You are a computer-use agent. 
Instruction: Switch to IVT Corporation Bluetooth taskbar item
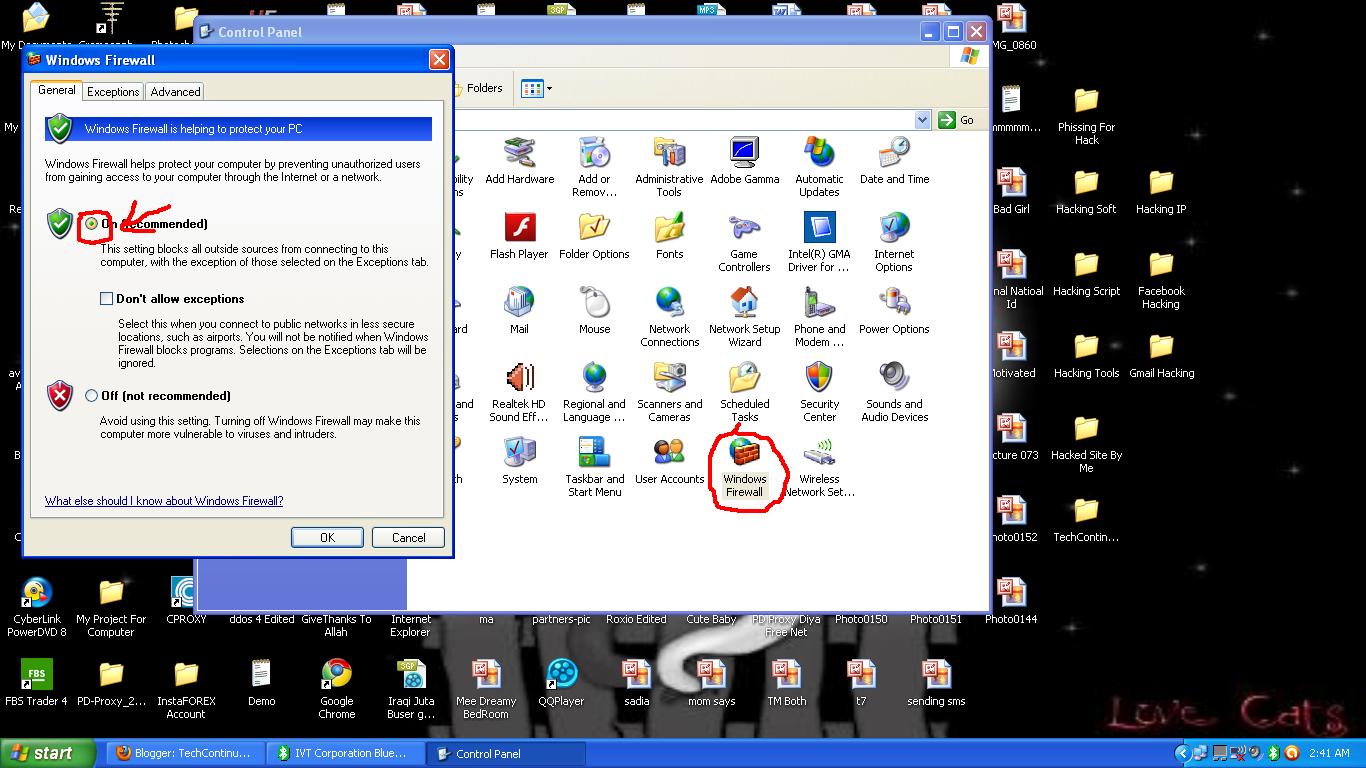[344, 754]
